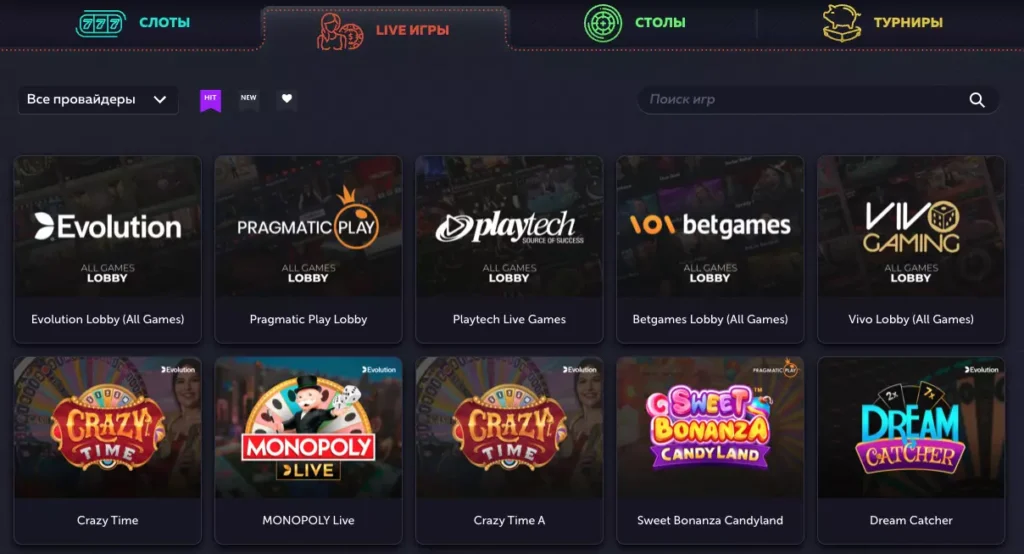Open the Betgames Lobby (All Games) link
1024x554 pixels.
(710, 319)
